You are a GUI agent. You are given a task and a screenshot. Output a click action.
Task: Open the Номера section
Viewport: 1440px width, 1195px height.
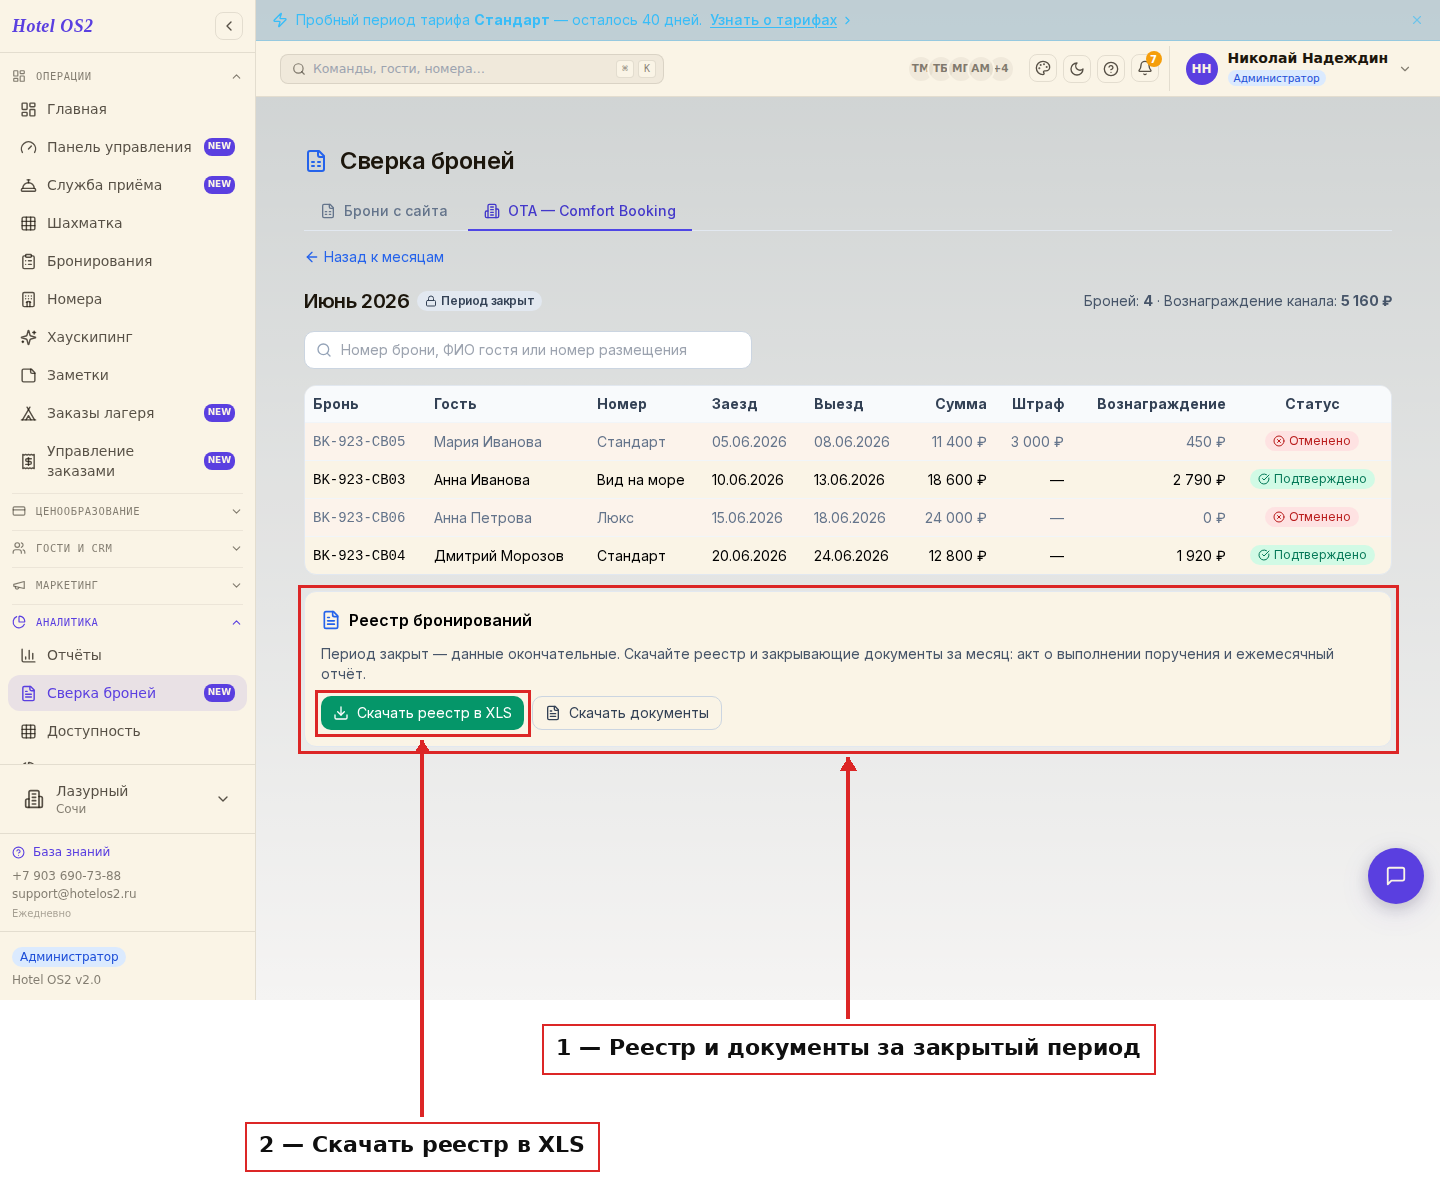[127, 299]
